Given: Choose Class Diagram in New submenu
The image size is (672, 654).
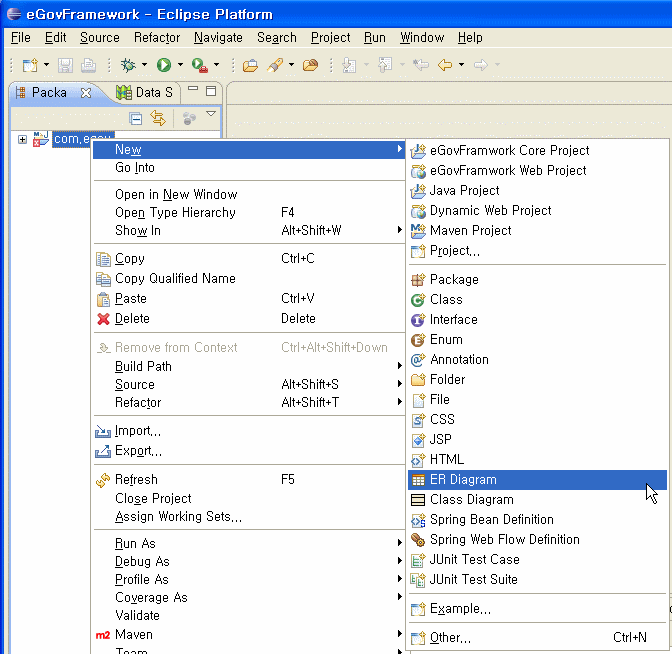Looking at the screenshot, I should coord(471,500).
